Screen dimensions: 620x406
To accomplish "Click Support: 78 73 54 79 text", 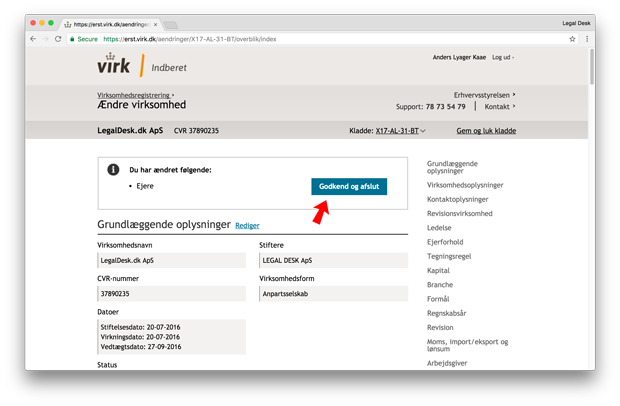I will point(431,107).
